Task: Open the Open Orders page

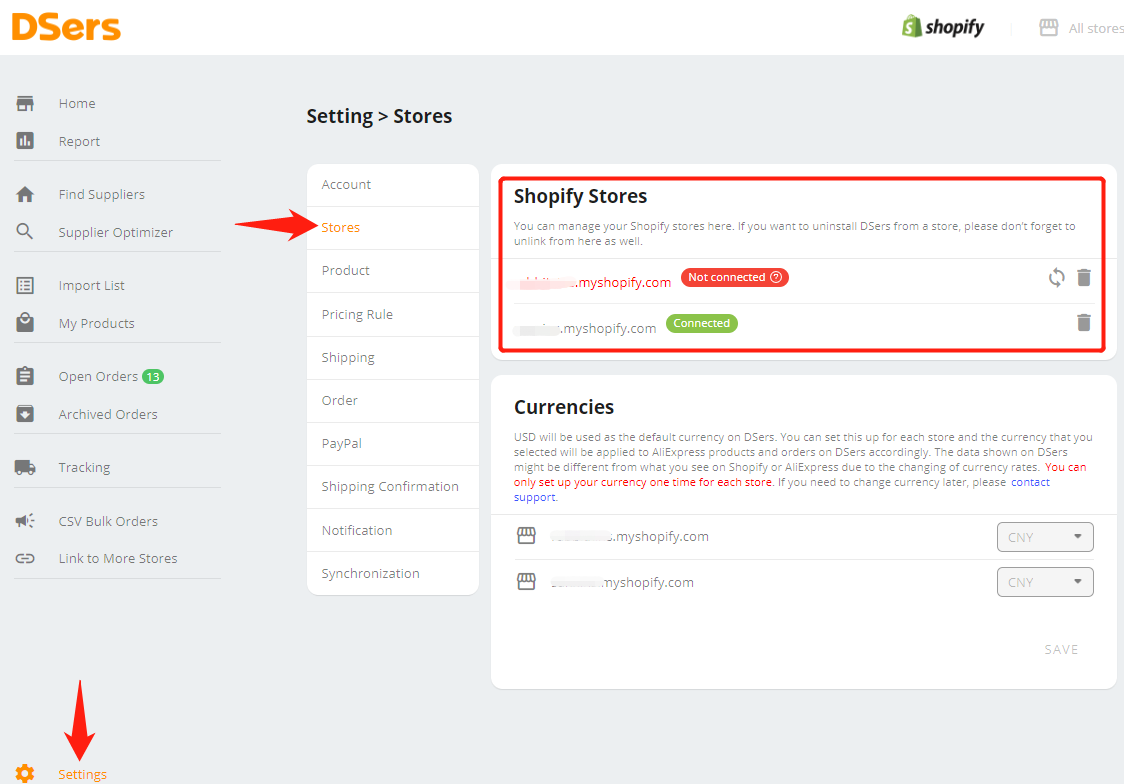Action: point(98,376)
